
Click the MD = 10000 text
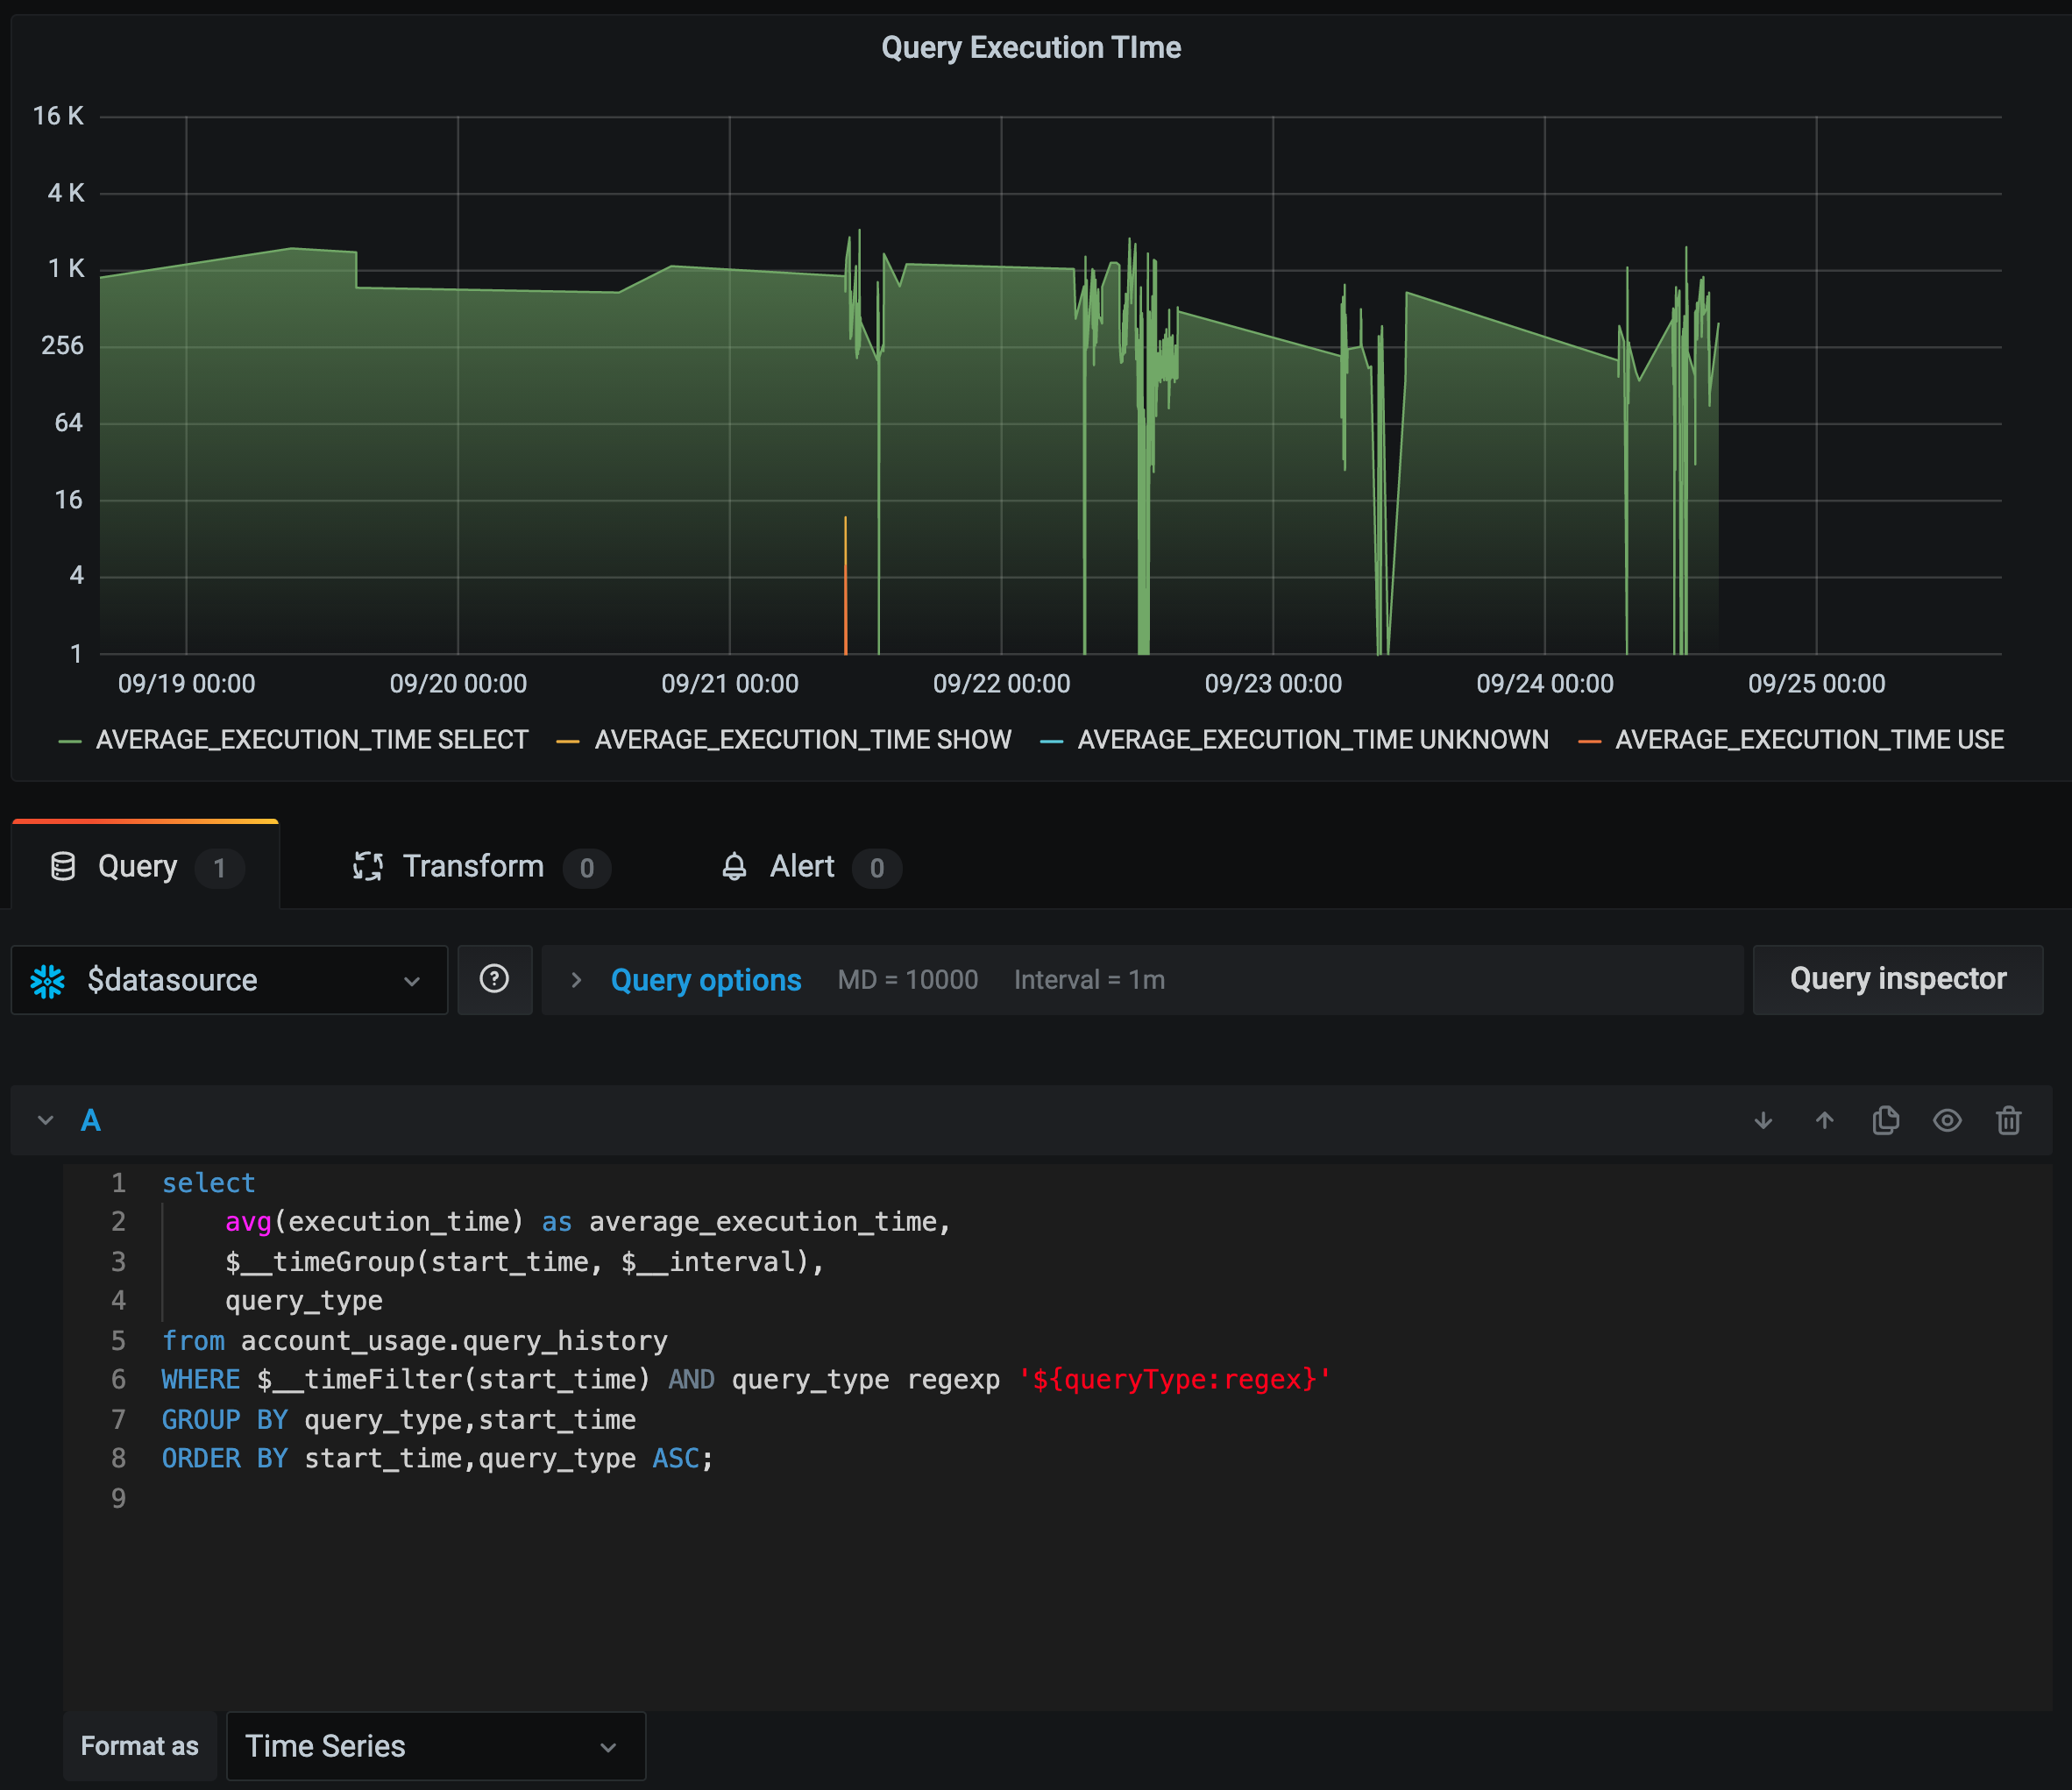tap(908, 980)
